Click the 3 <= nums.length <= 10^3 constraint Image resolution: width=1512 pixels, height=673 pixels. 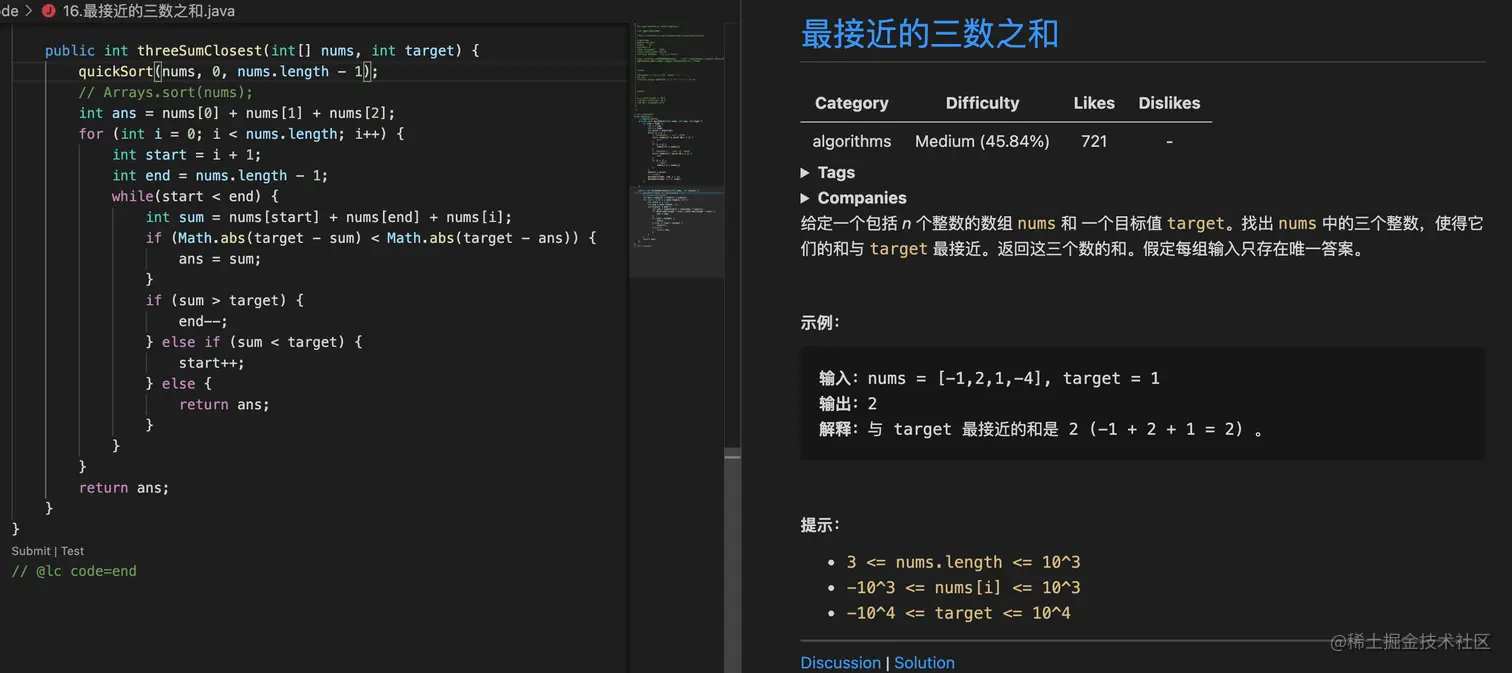pos(963,562)
